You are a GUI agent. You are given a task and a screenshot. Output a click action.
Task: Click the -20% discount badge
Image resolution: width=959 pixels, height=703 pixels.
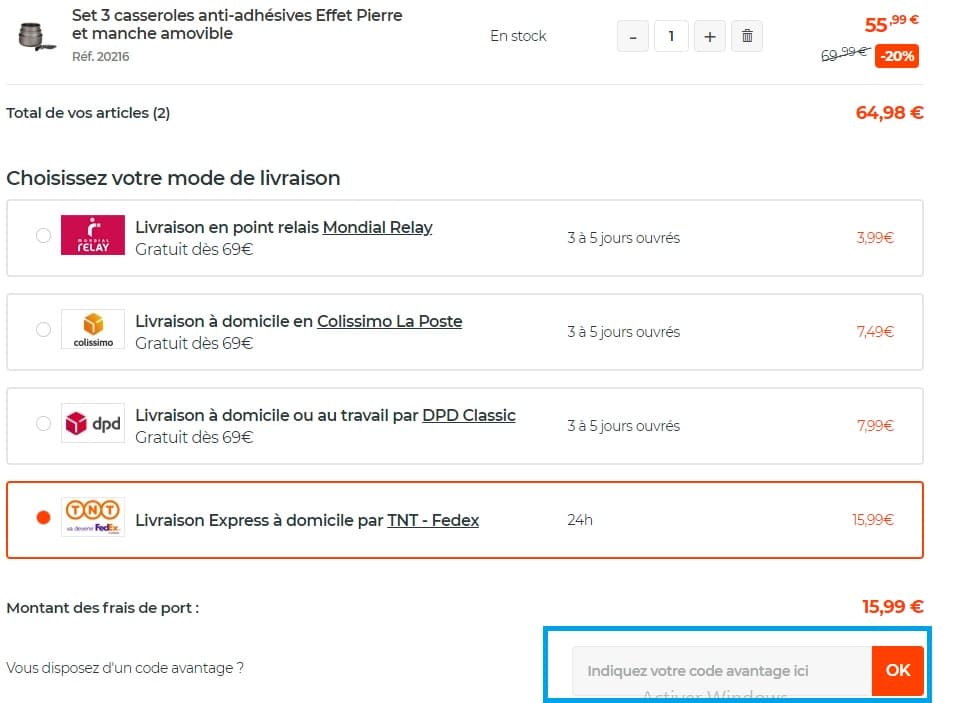[x=897, y=56]
